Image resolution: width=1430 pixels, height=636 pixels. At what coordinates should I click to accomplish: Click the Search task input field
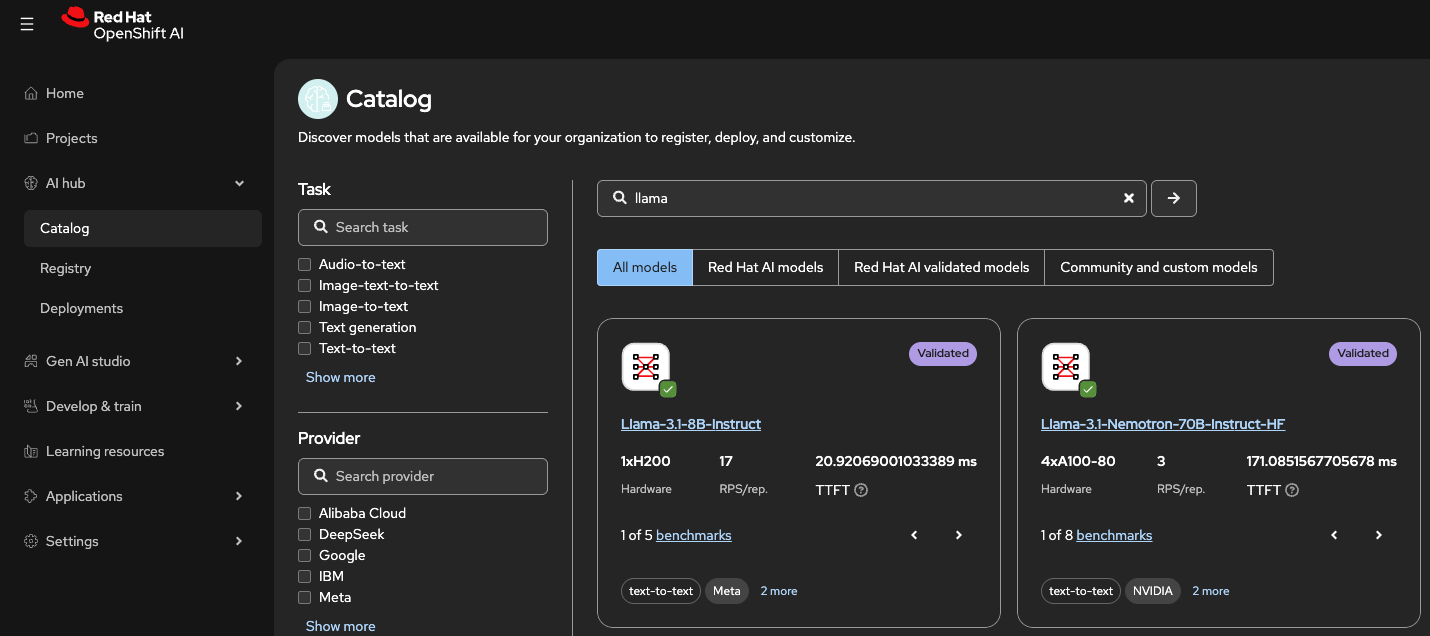(x=423, y=227)
